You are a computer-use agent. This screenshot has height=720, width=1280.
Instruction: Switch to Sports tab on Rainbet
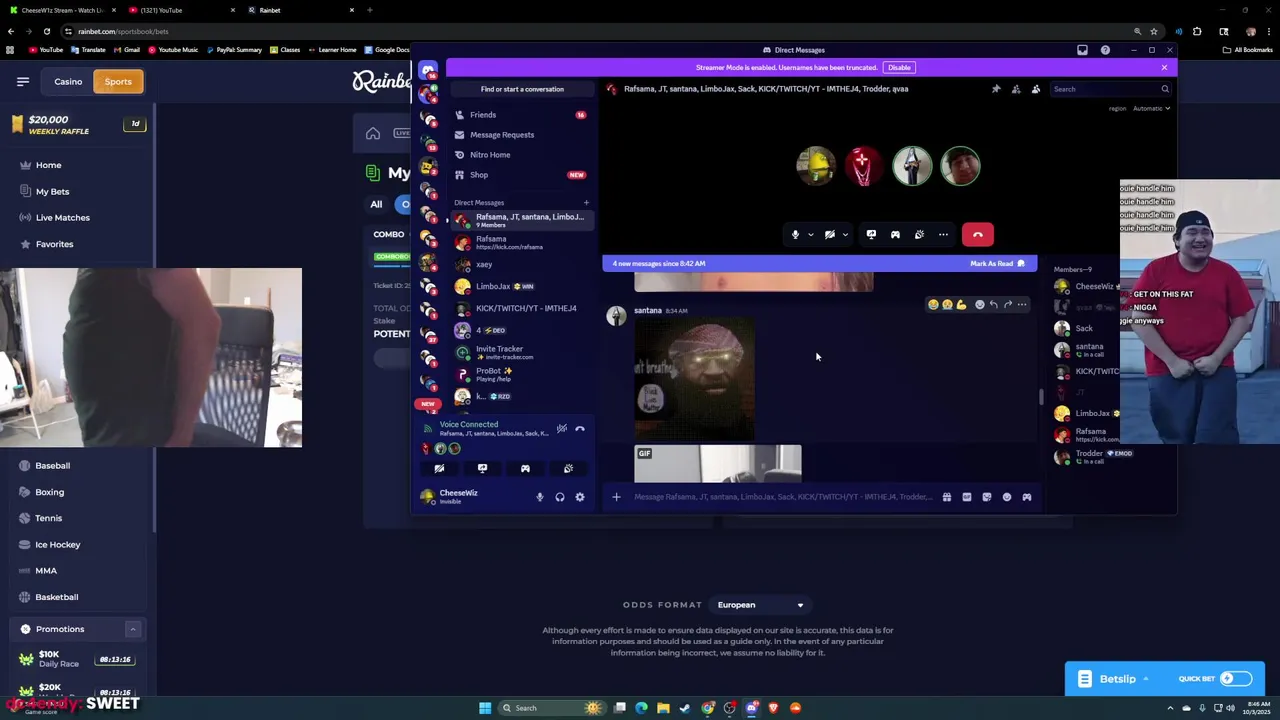118,81
